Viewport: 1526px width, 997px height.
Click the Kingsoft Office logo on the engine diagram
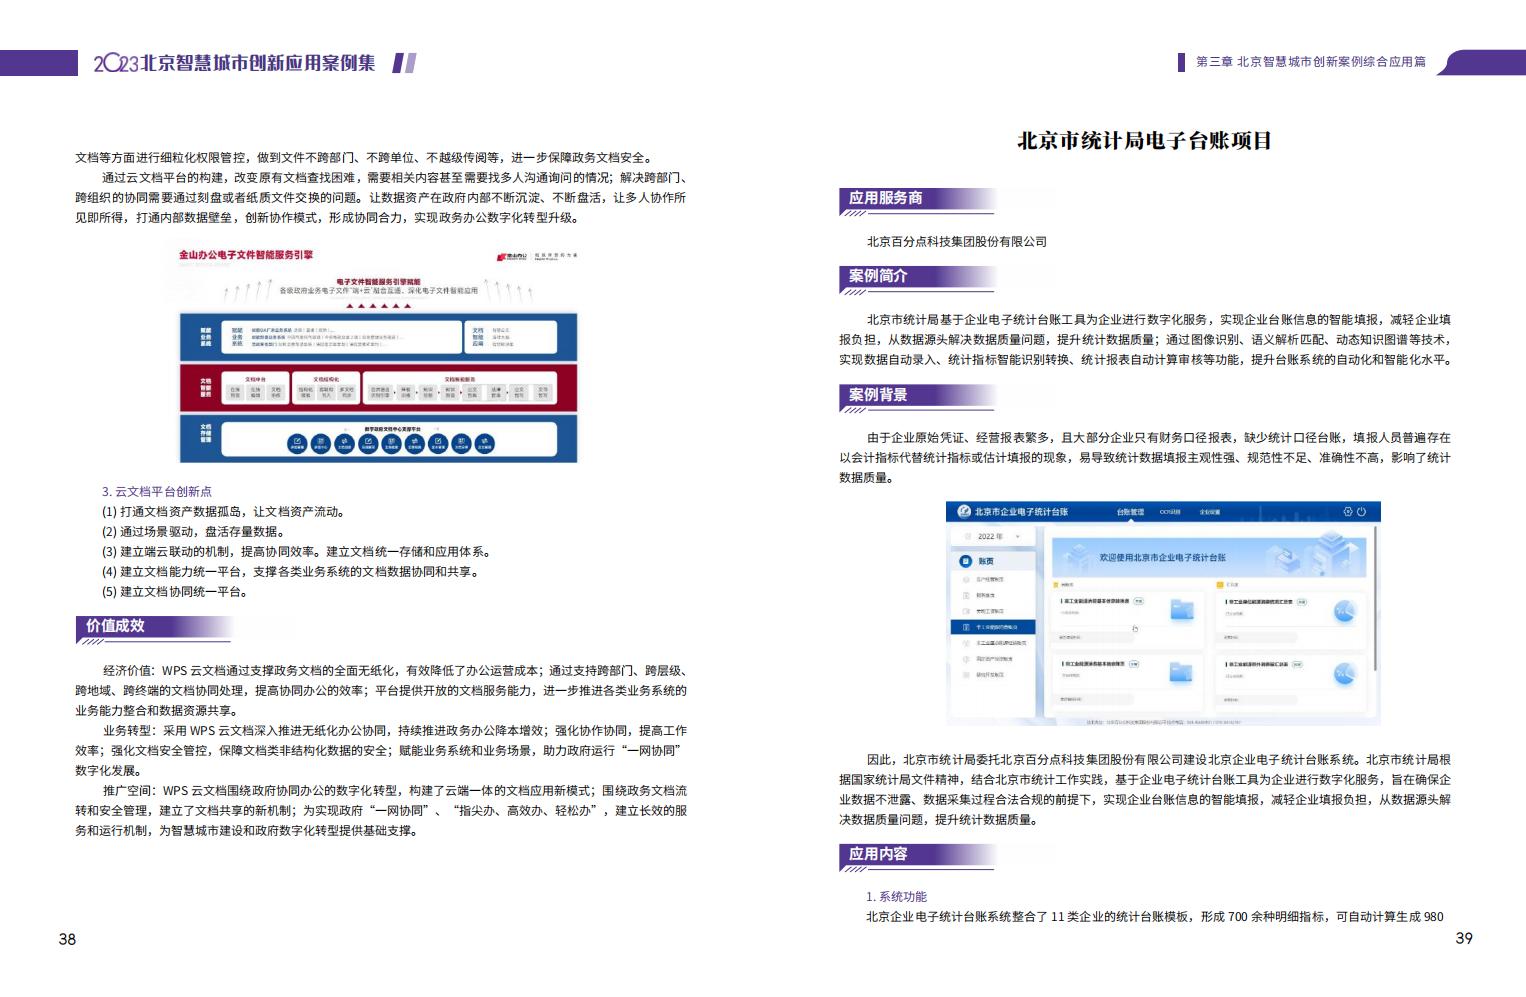point(512,256)
